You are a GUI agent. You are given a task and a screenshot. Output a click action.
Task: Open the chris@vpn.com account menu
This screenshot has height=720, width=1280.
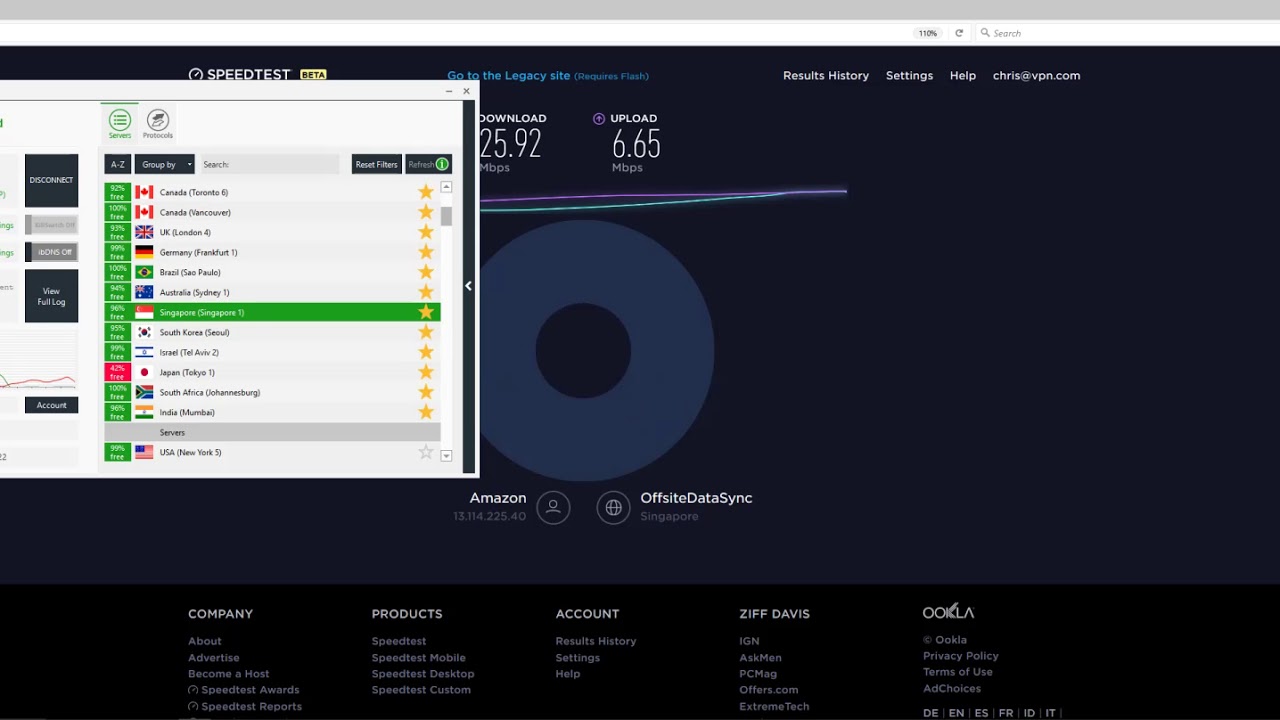pyautogui.click(x=1036, y=75)
